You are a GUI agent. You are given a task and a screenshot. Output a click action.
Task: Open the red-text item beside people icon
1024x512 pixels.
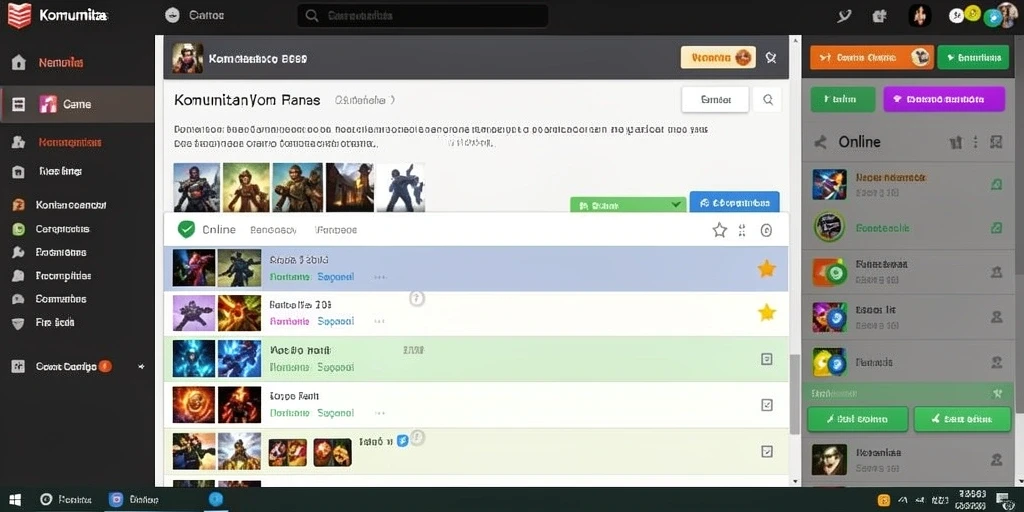pos(70,142)
